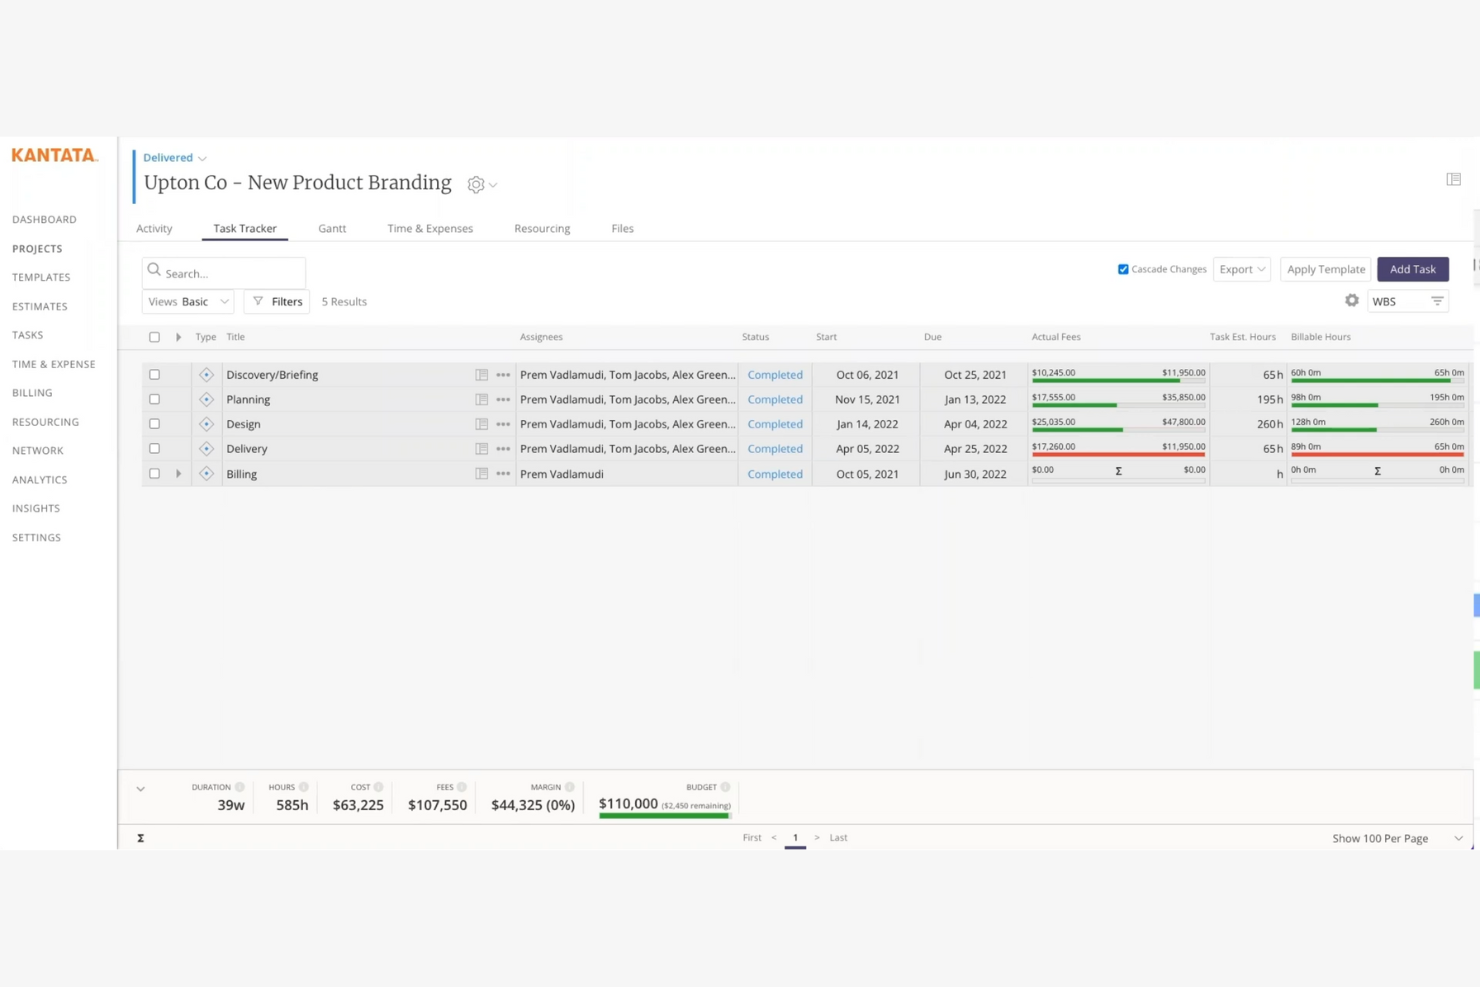Click the Apply Template button

(1325, 269)
